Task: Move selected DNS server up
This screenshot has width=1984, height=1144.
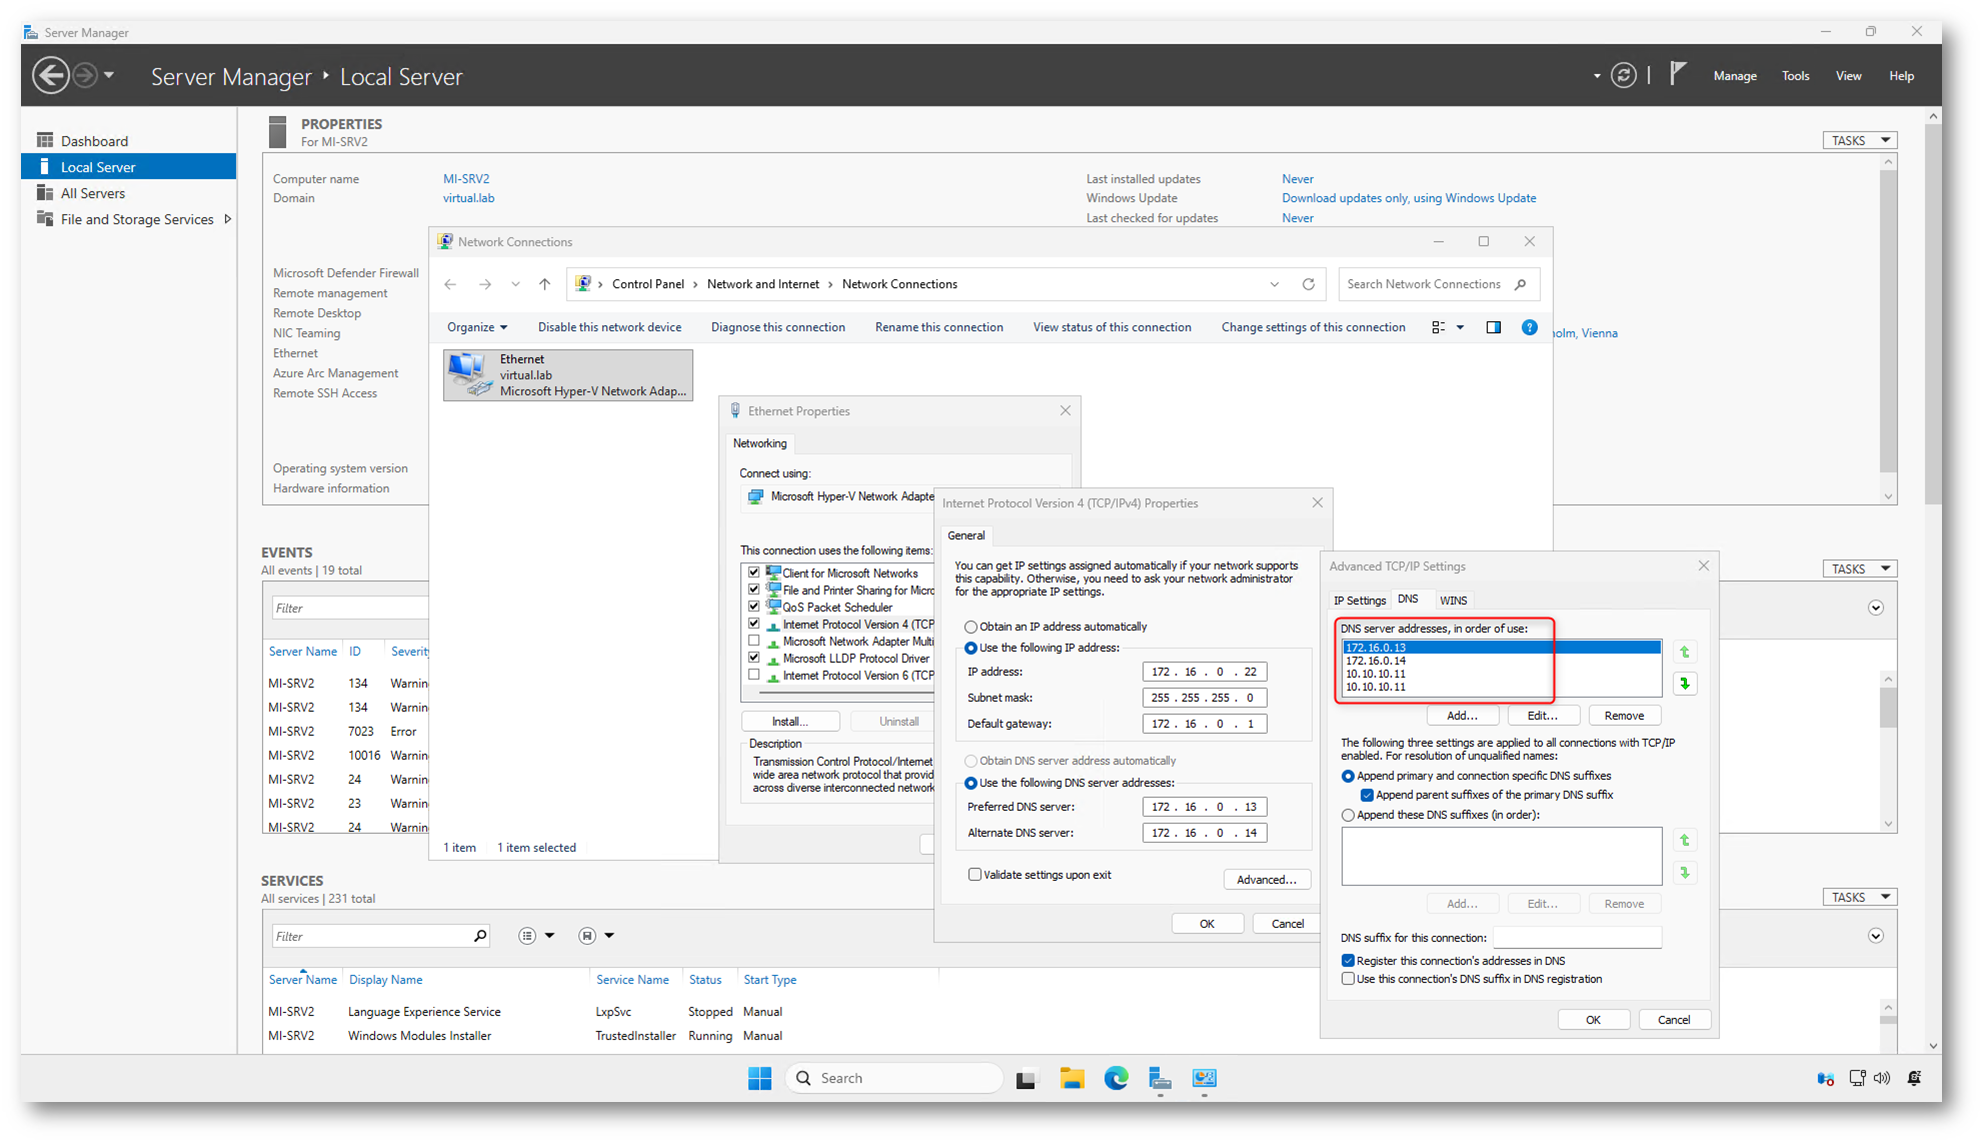Action: click(1685, 652)
